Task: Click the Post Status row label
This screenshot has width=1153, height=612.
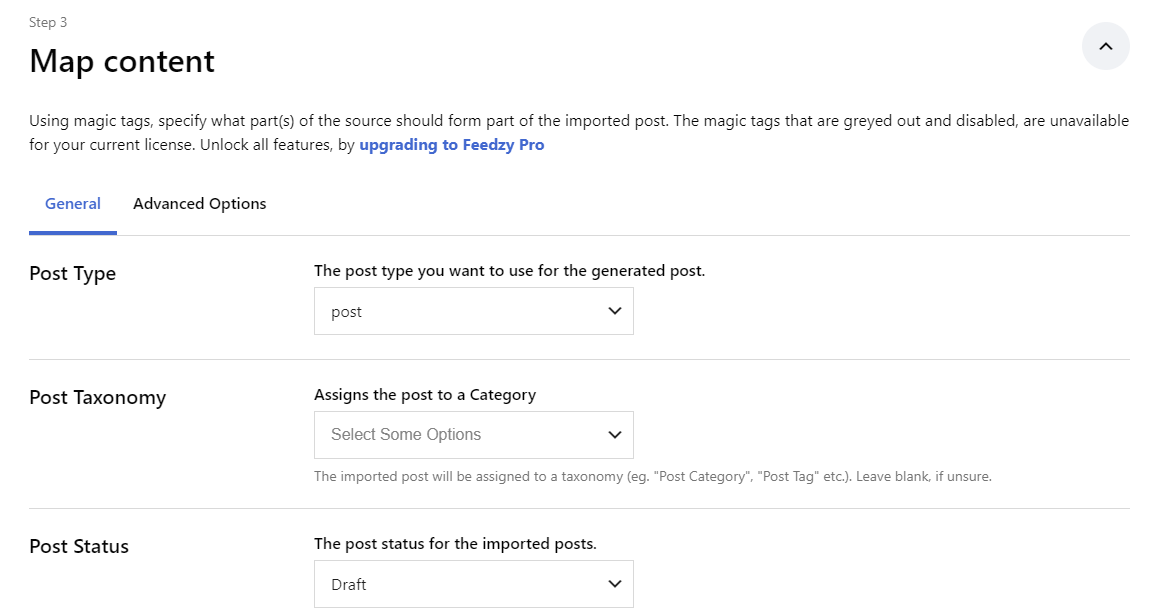Action: tap(79, 546)
